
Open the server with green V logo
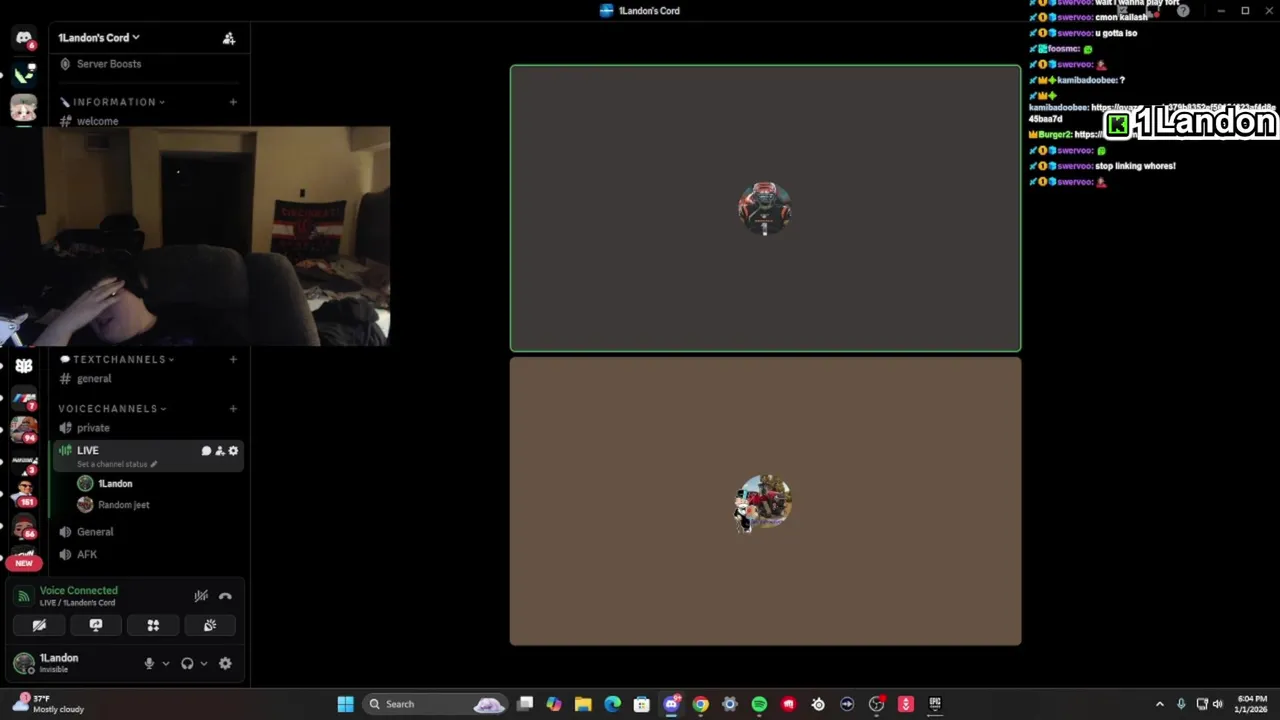point(24,73)
